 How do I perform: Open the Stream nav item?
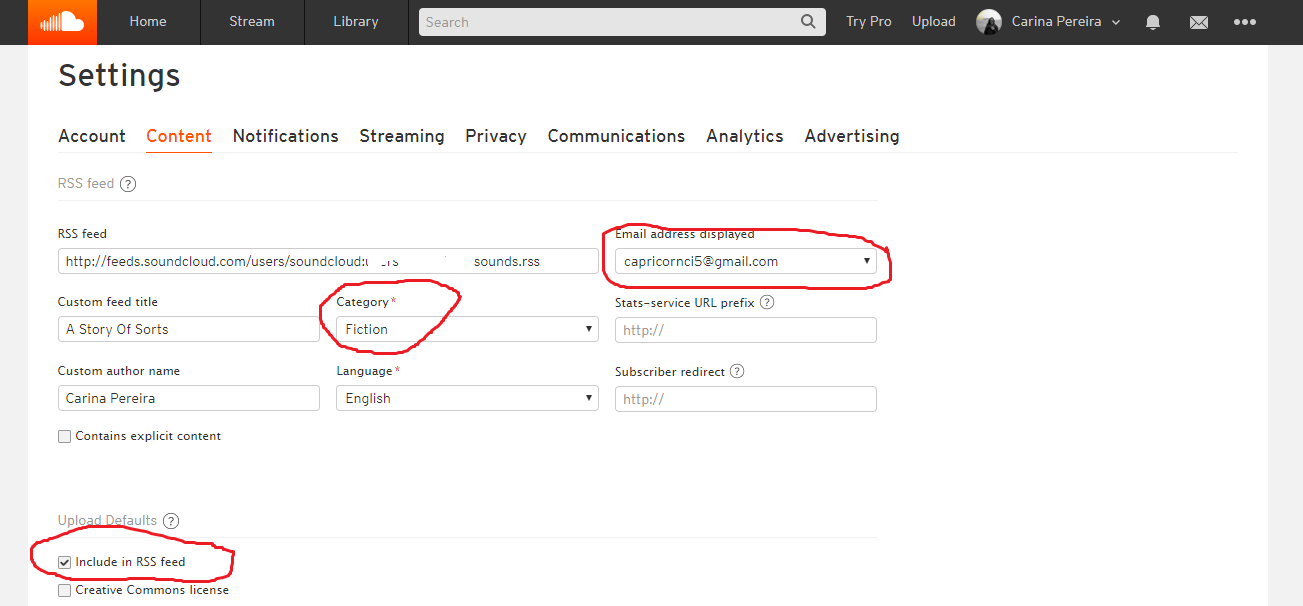(x=252, y=22)
